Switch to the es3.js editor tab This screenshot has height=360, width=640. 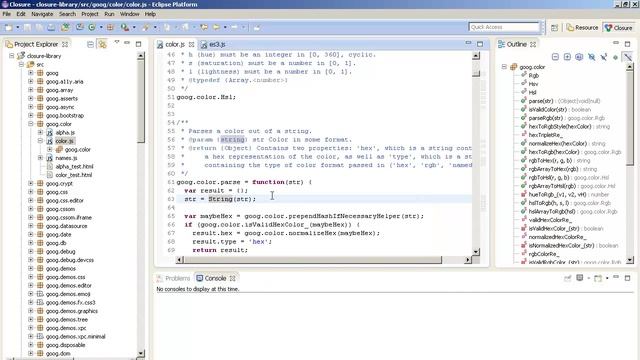coord(213,44)
